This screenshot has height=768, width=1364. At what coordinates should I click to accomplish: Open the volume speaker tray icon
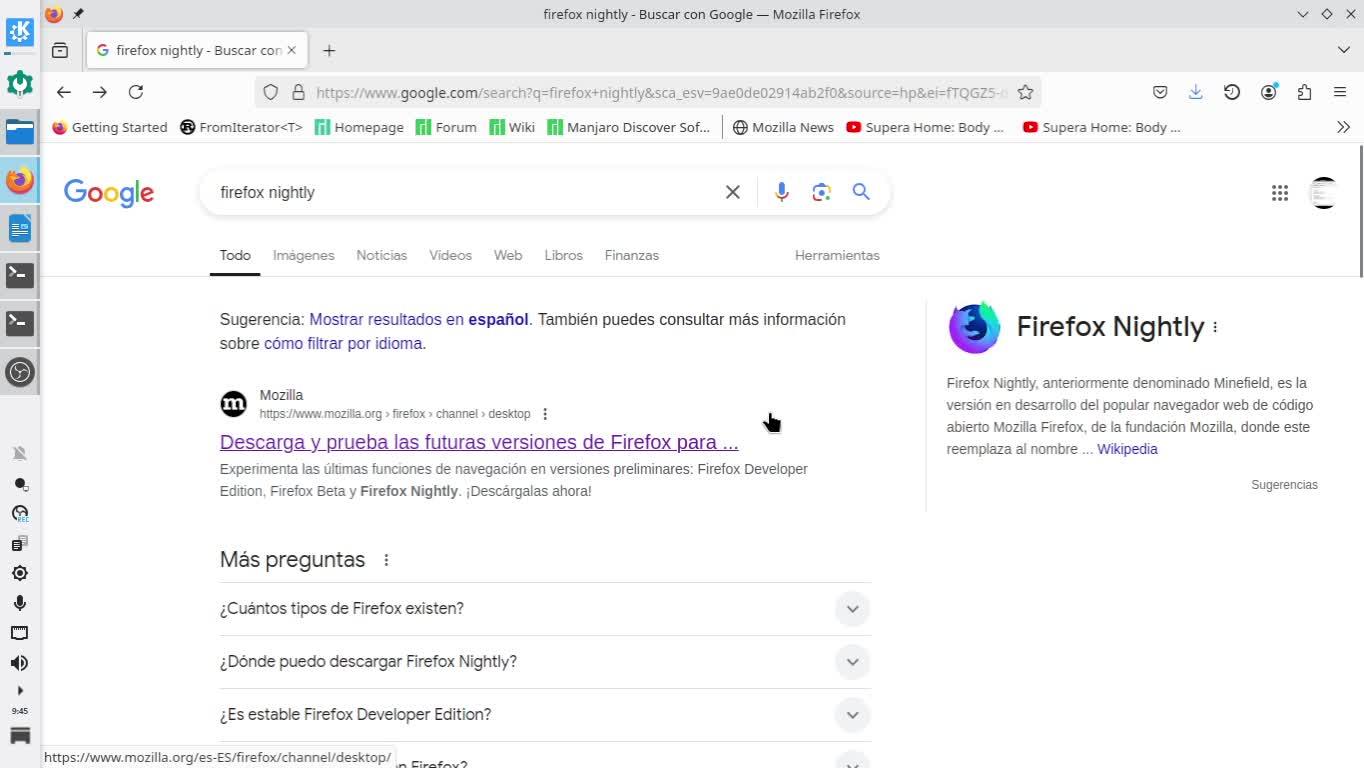coord(19,663)
